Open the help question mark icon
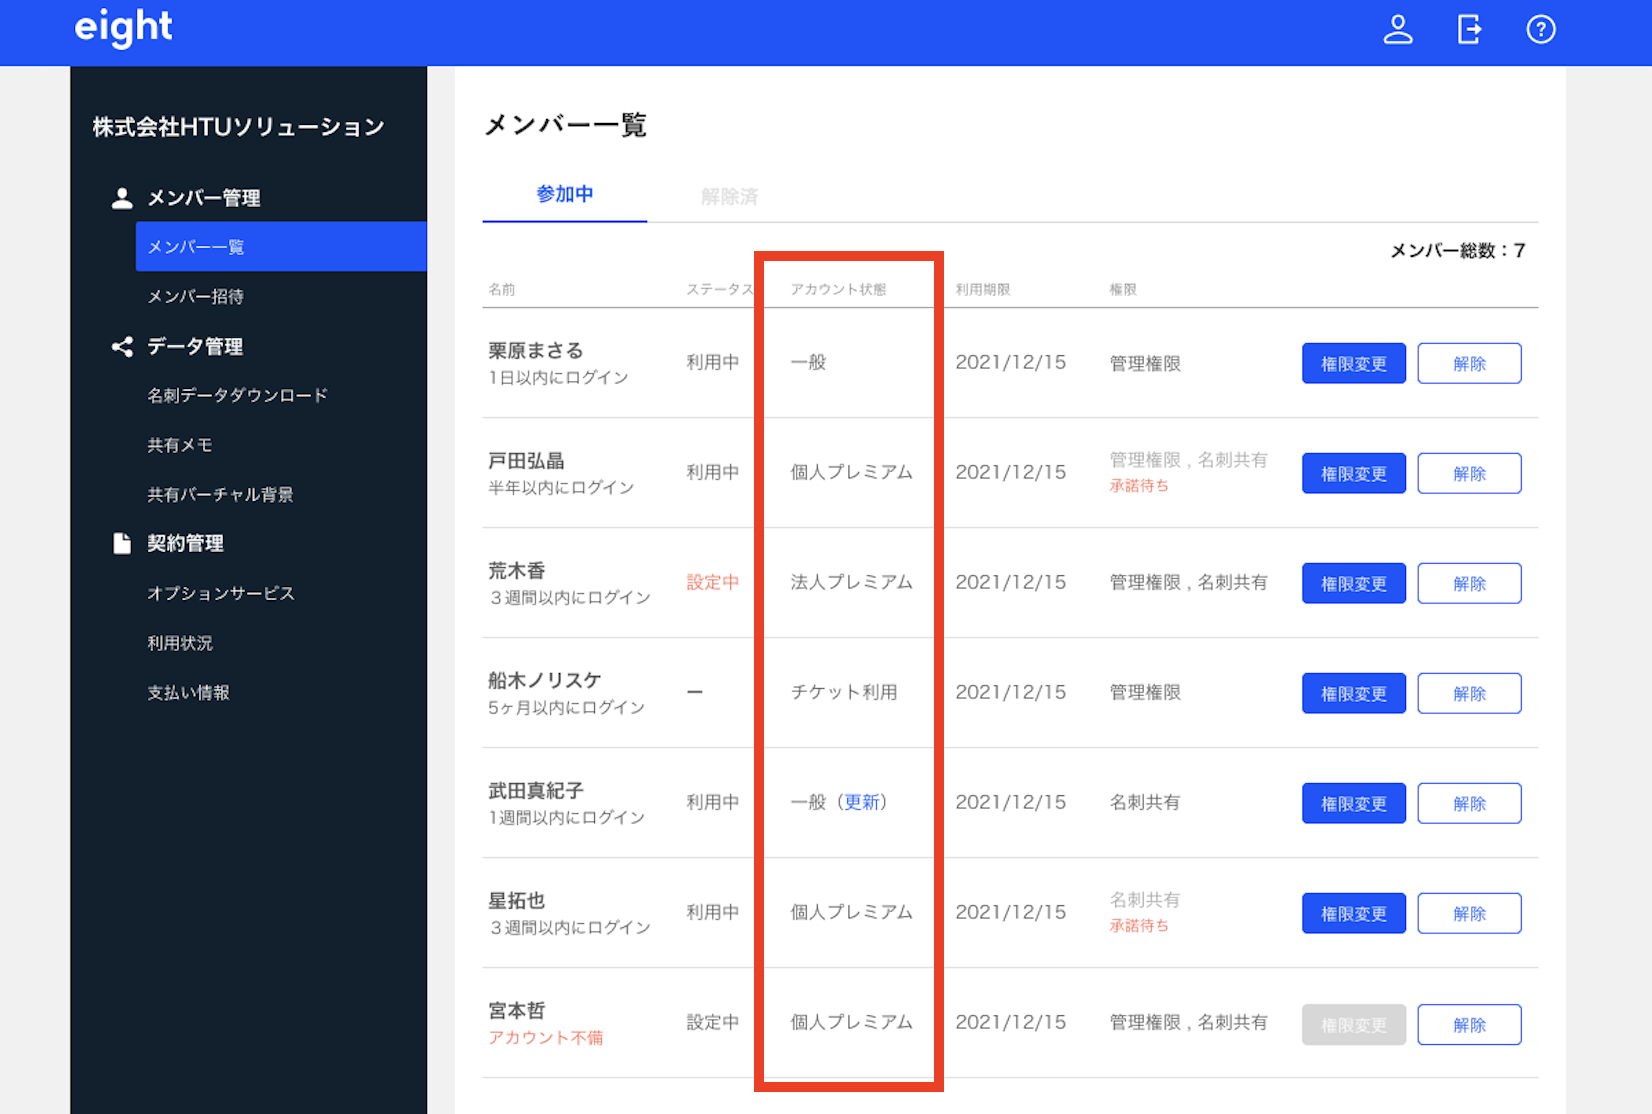 (1540, 30)
